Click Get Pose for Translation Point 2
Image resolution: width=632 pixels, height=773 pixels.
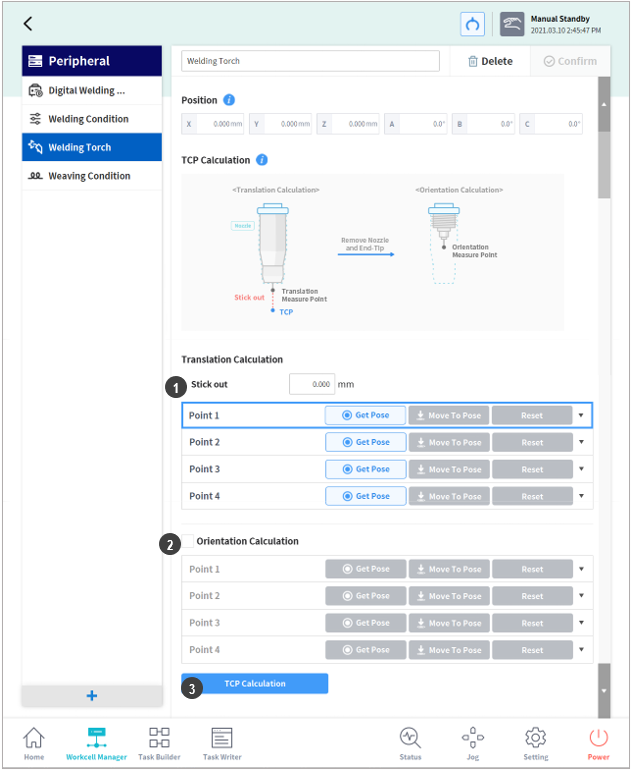tap(366, 442)
